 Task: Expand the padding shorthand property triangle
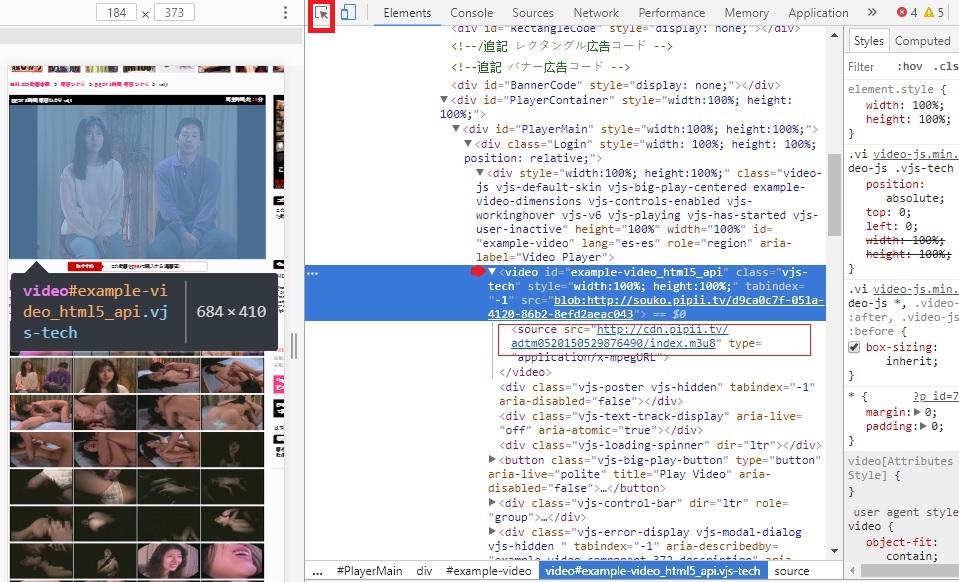click(x=922, y=426)
